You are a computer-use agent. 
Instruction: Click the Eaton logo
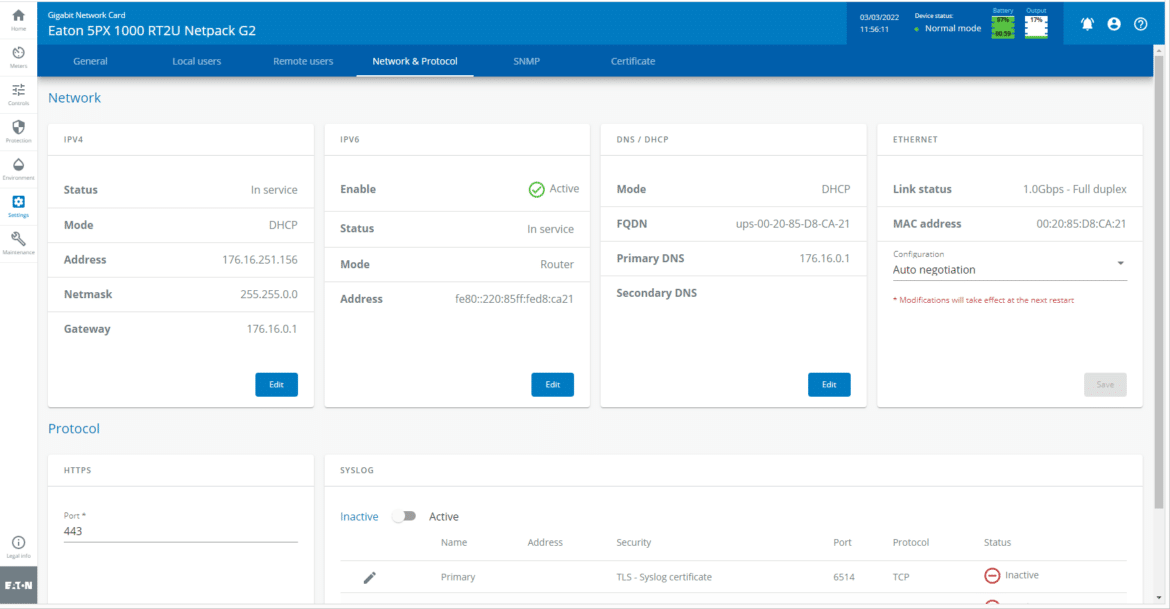18,585
